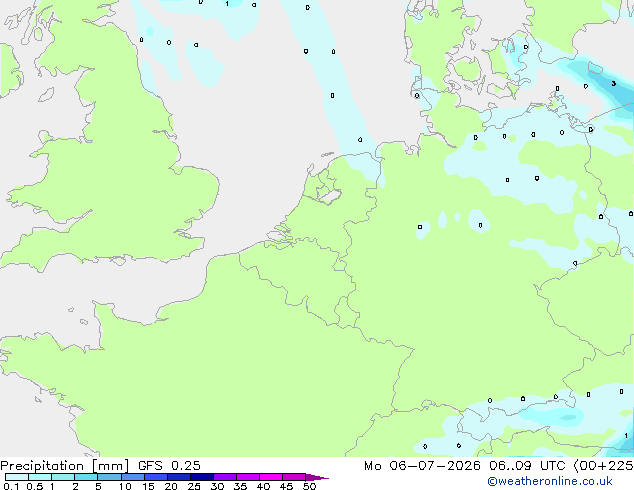The image size is (634, 490).
Task: Click the '35' legend scale label
Action: (x=240, y=486)
